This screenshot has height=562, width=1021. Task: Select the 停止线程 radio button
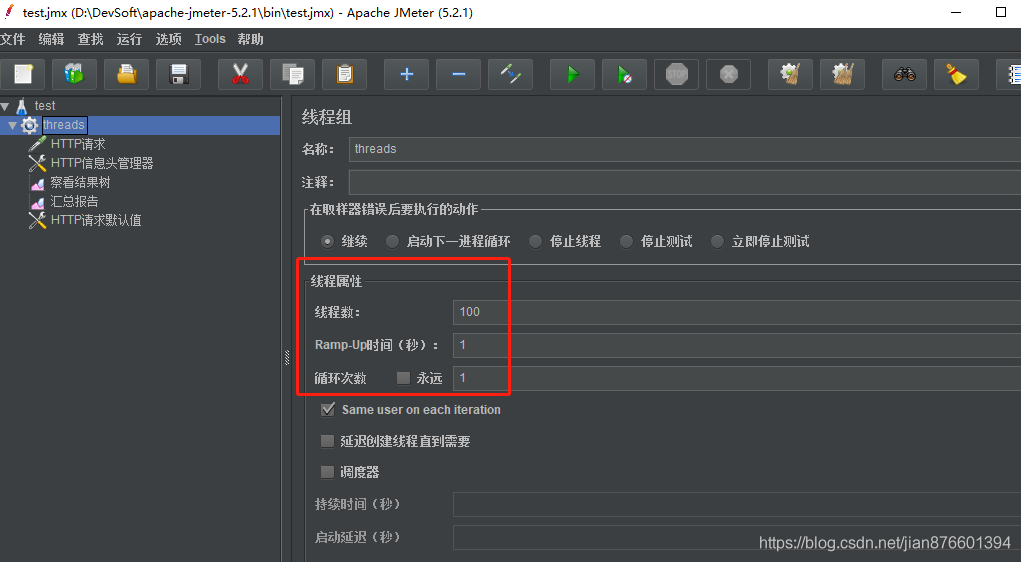pyautogui.click(x=535, y=242)
